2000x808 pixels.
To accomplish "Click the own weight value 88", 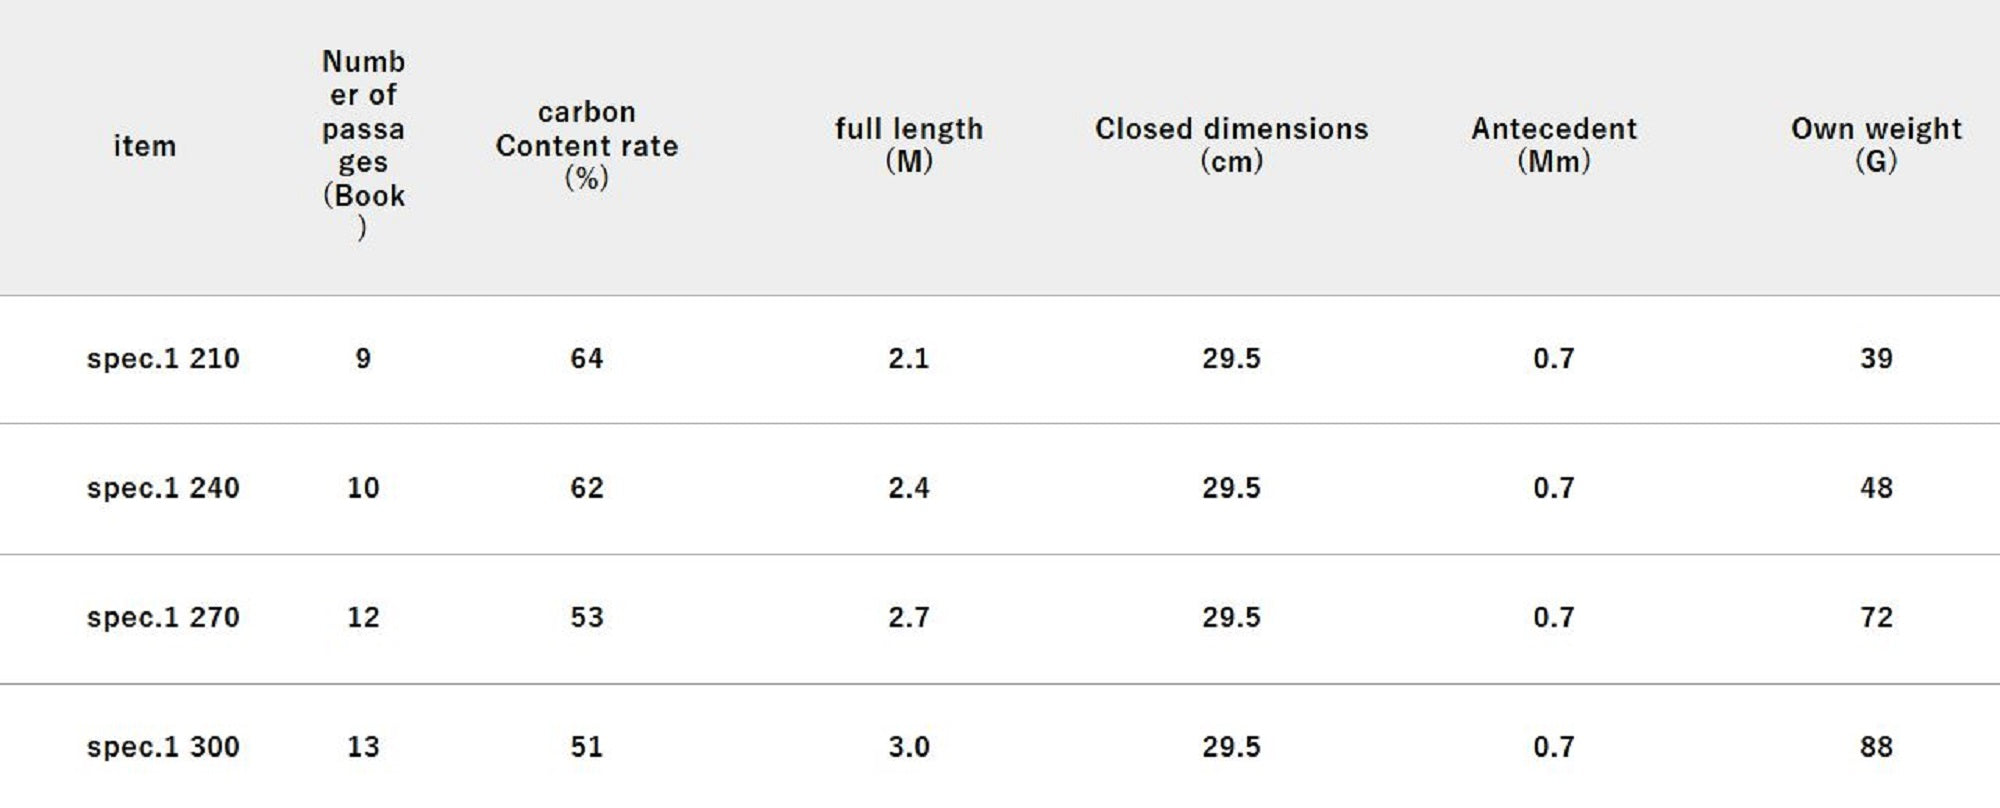I will 1876,747.
